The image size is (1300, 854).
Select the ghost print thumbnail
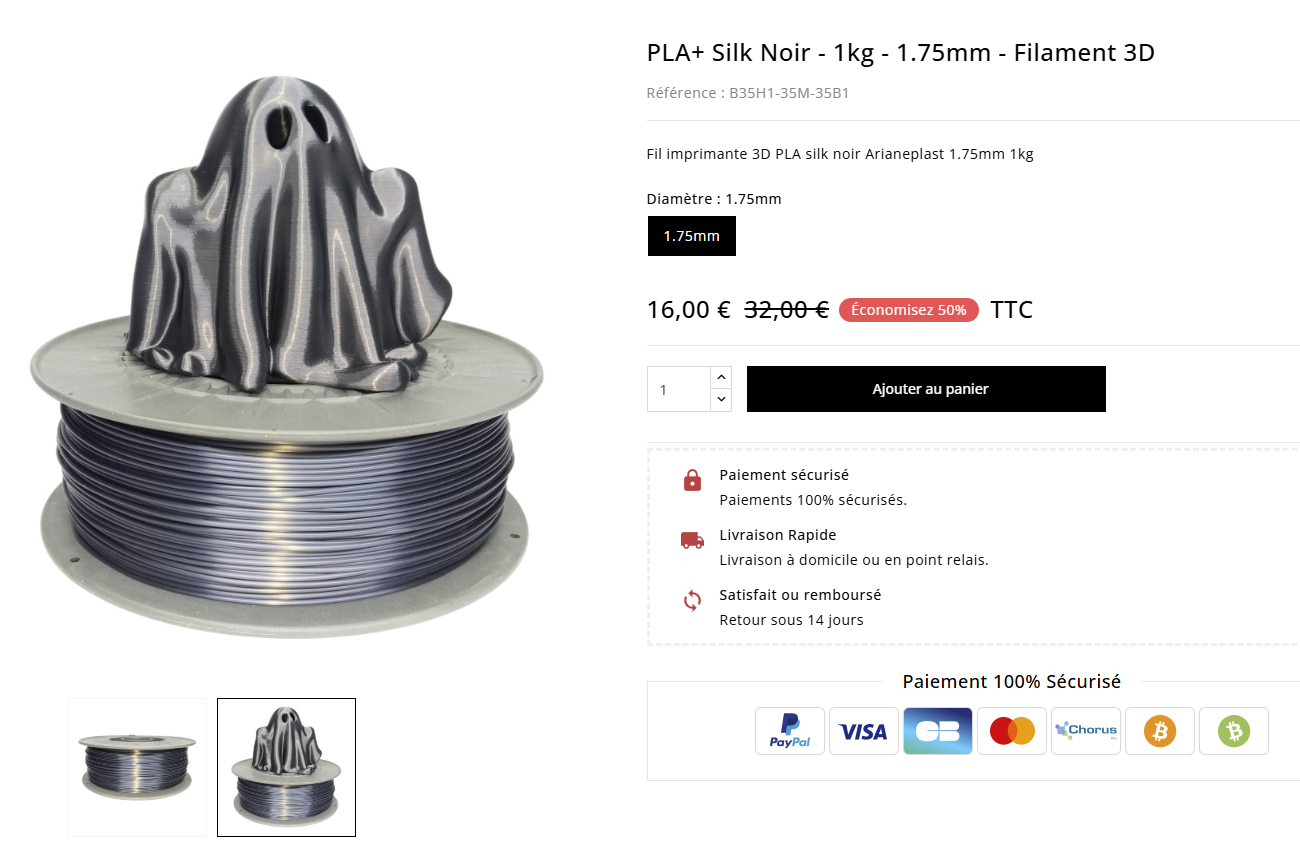click(287, 767)
